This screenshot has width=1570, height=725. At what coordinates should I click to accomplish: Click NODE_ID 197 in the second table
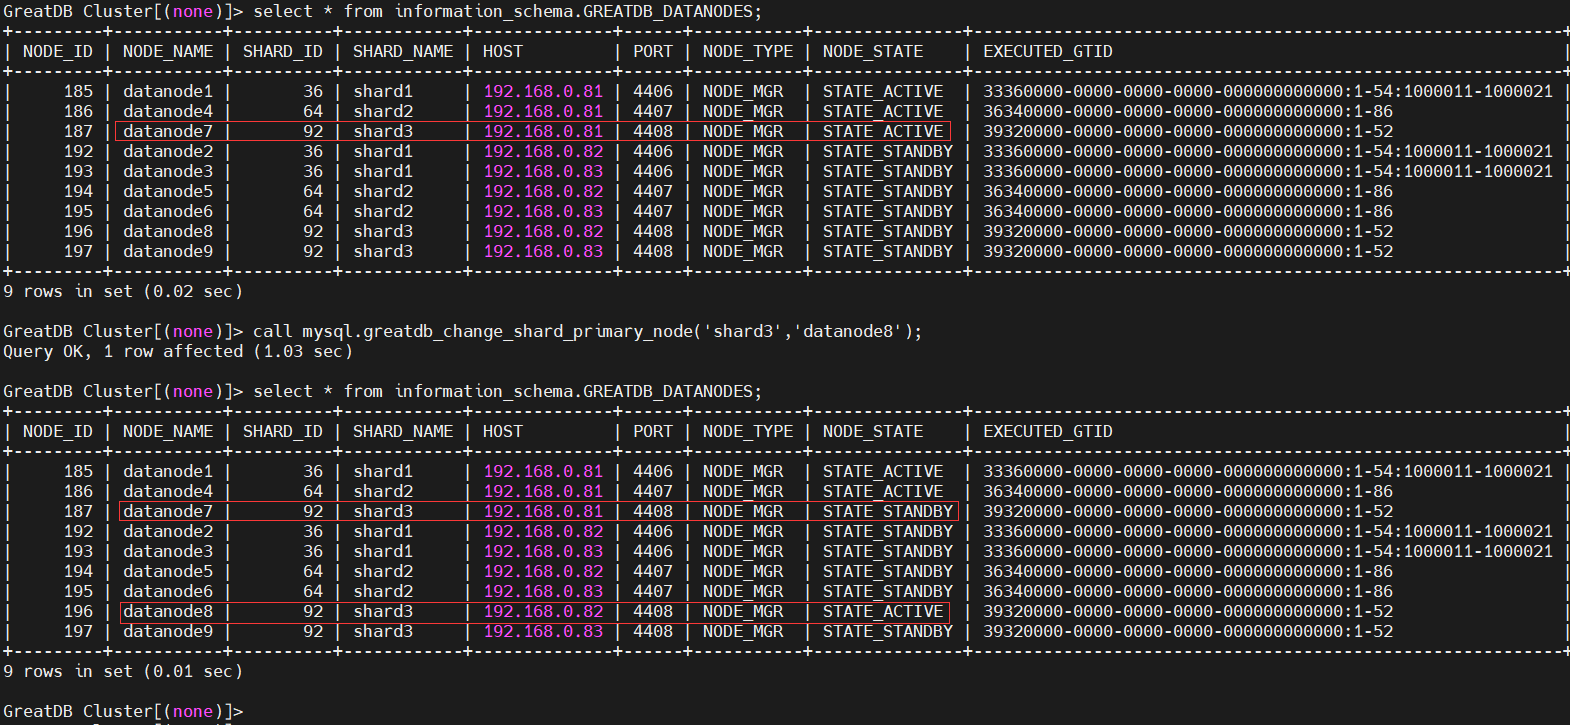point(78,631)
